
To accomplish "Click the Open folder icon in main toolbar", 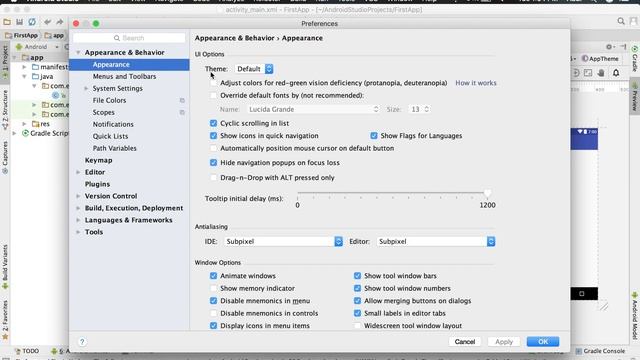I will [x=7, y=22].
